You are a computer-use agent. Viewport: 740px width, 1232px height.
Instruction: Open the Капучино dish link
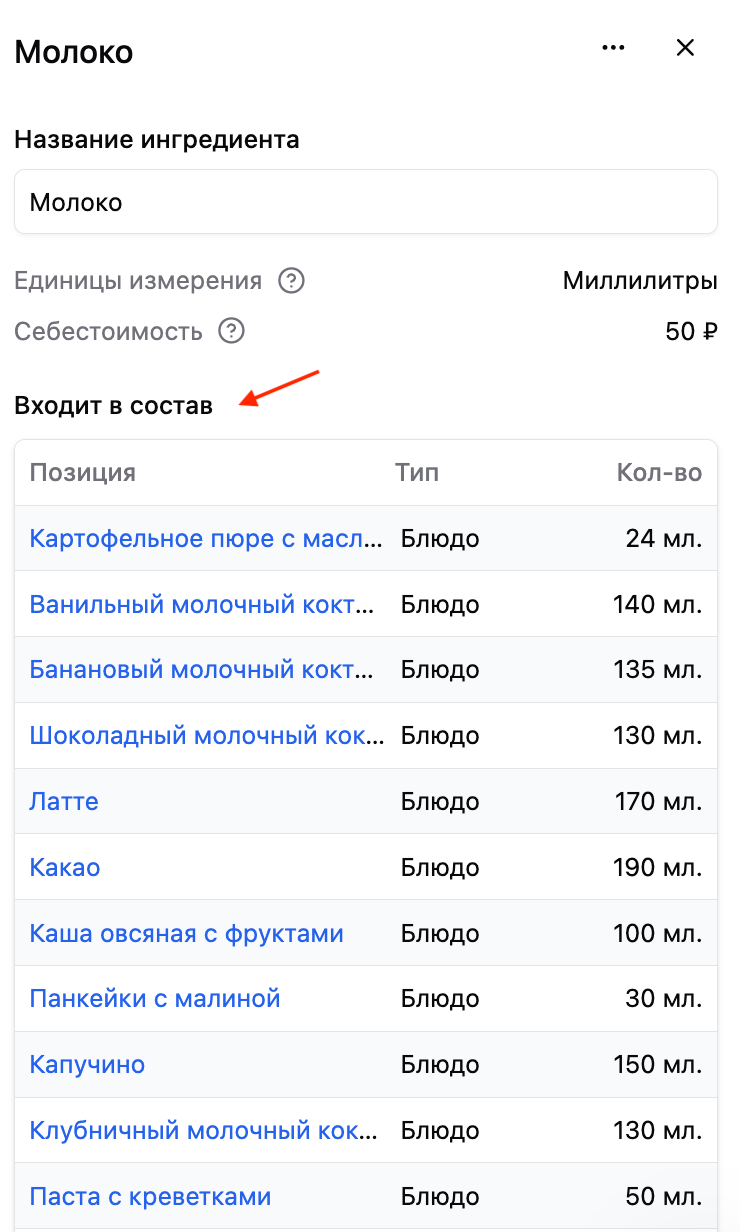(88, 1064)
